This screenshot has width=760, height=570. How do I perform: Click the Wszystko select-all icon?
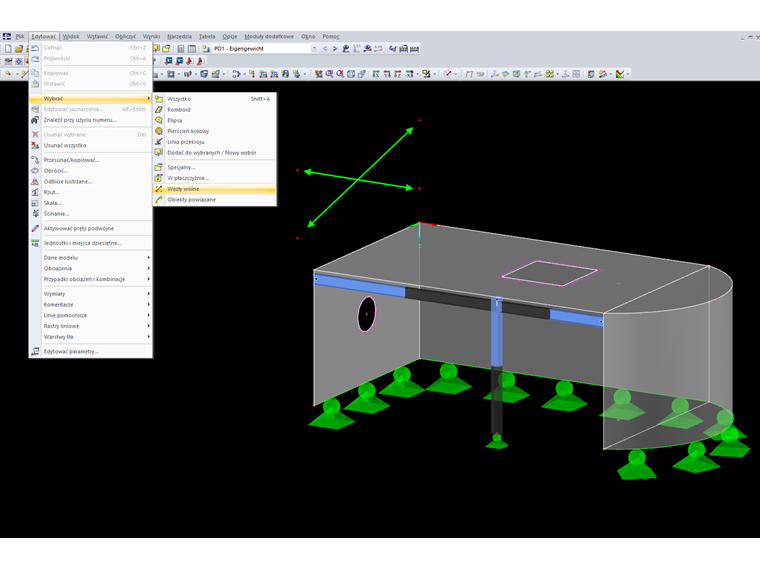[158, 99]
